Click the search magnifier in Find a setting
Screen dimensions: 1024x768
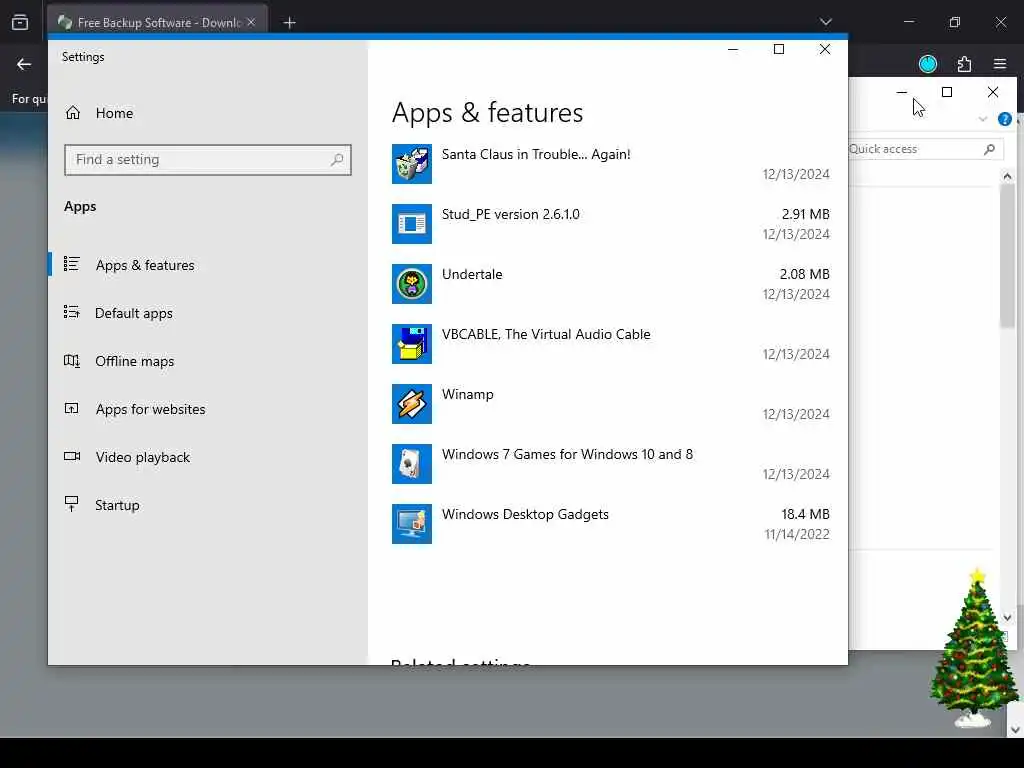tap(337, 159)
